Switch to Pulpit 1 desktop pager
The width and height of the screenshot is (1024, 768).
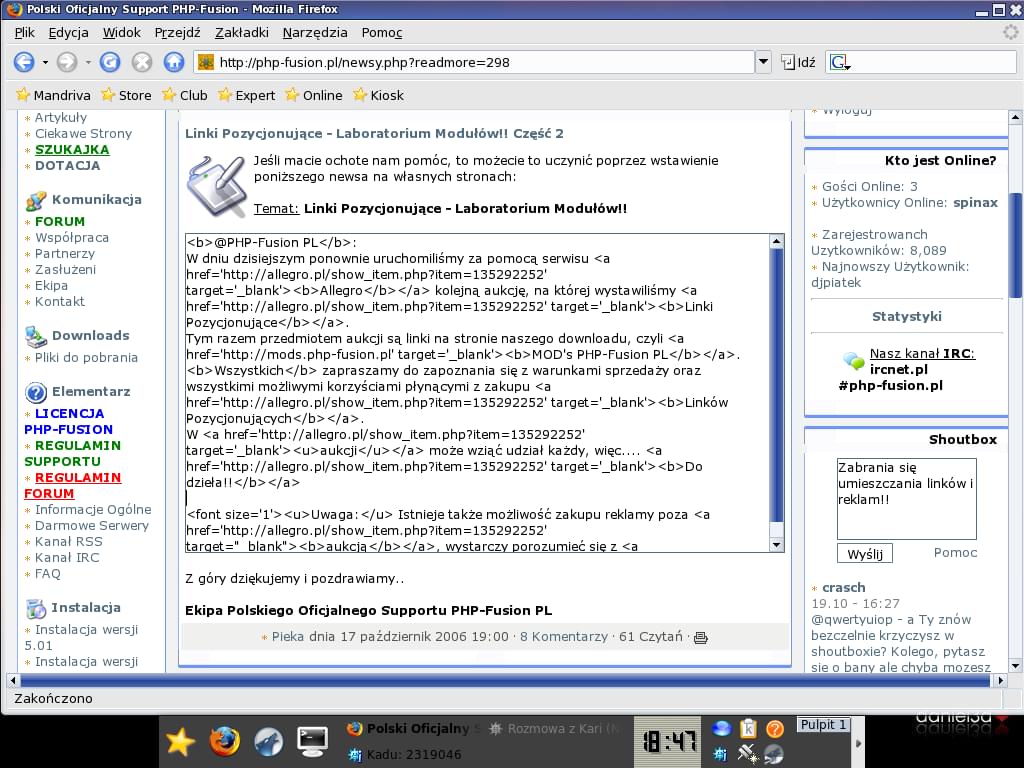tap(823, 725)
